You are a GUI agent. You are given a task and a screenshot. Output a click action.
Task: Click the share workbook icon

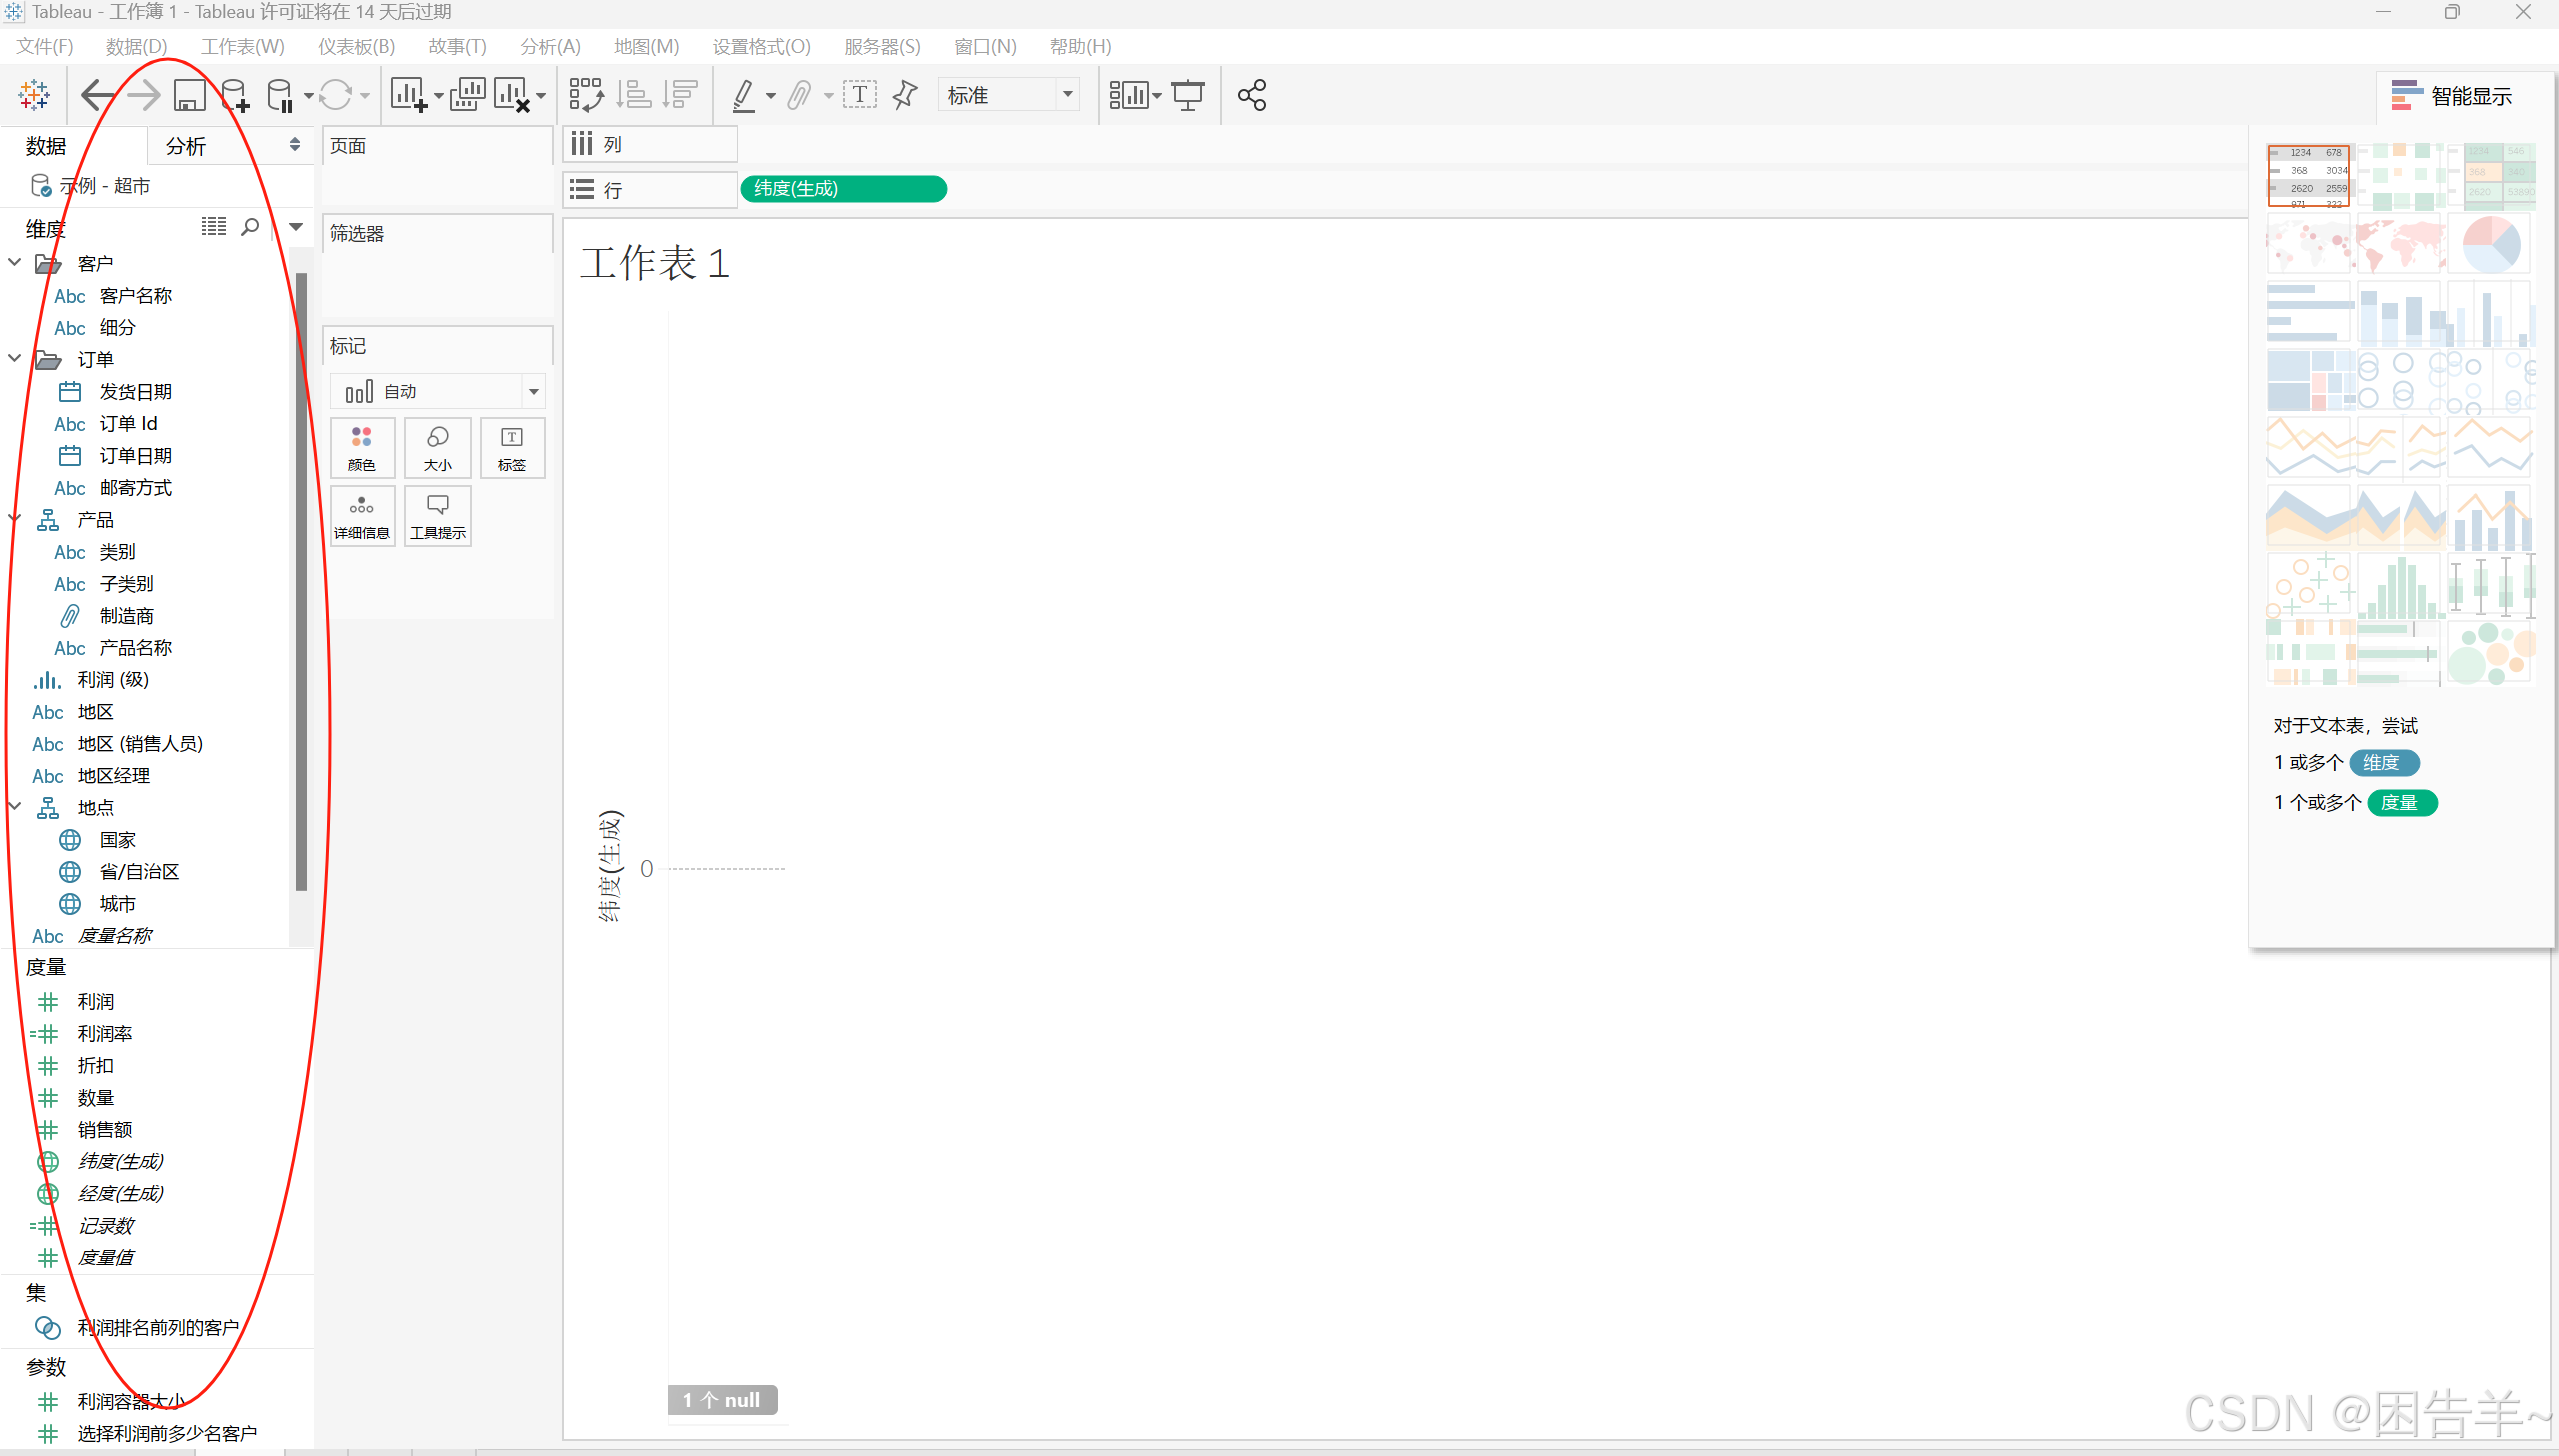1251,96
